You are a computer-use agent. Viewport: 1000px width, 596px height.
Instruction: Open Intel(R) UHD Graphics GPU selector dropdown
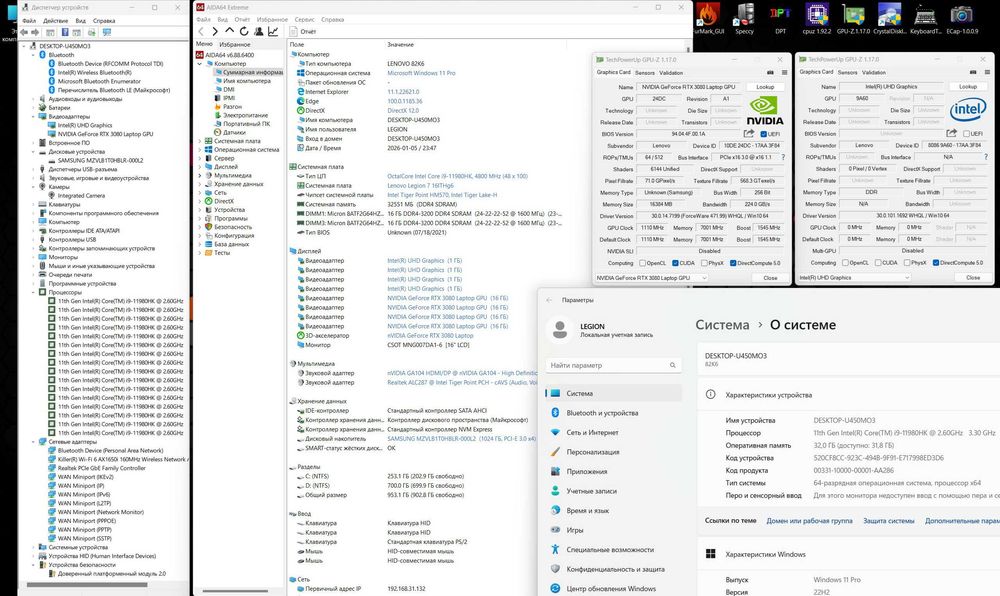point(854,277)
